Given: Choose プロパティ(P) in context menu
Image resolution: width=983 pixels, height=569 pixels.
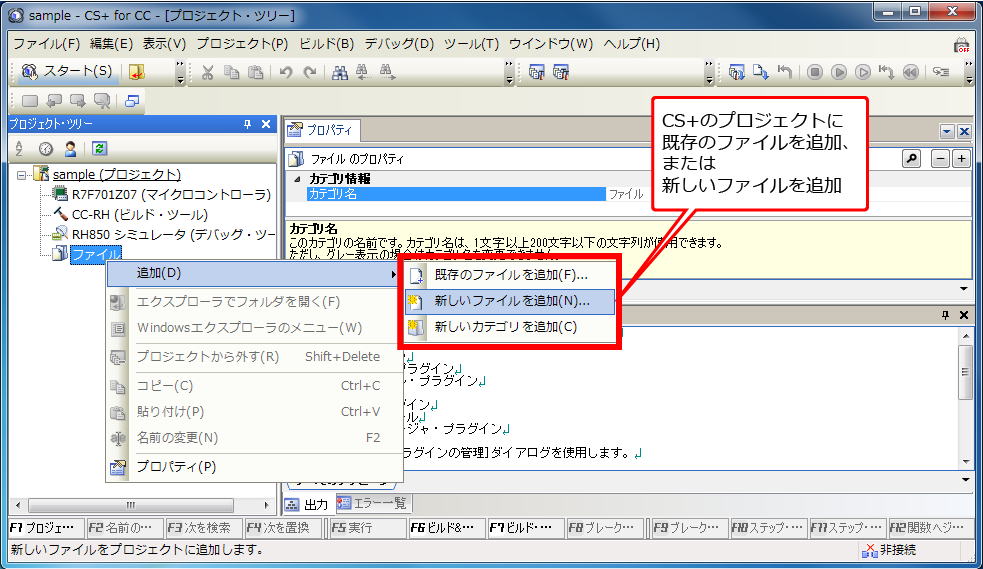Looking at the screenshot, I should coord(254,467).
